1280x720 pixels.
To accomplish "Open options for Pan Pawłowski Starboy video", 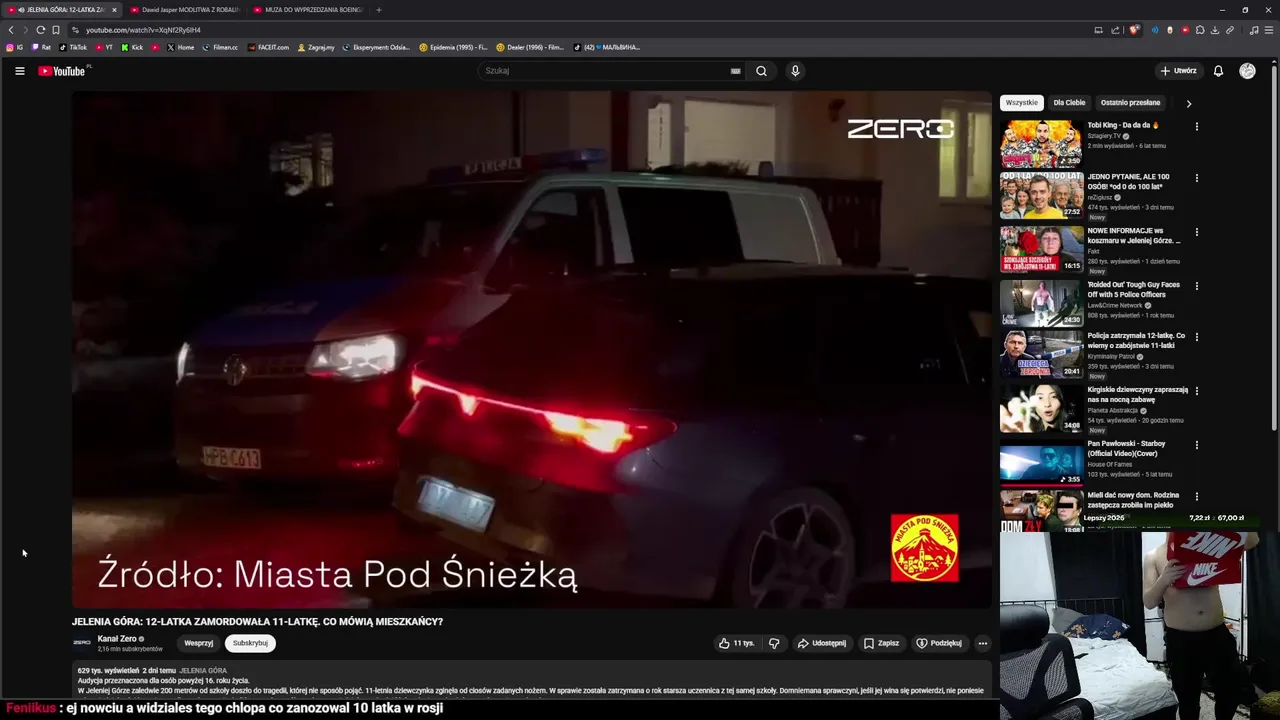I will (x=1196, y=445).
